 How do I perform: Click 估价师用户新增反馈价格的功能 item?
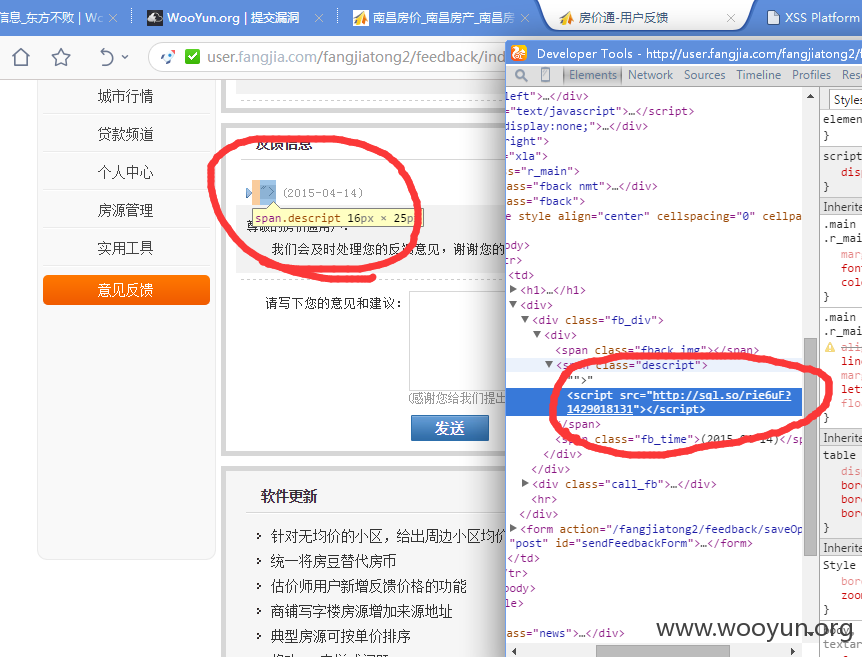[x=368, y=586]
